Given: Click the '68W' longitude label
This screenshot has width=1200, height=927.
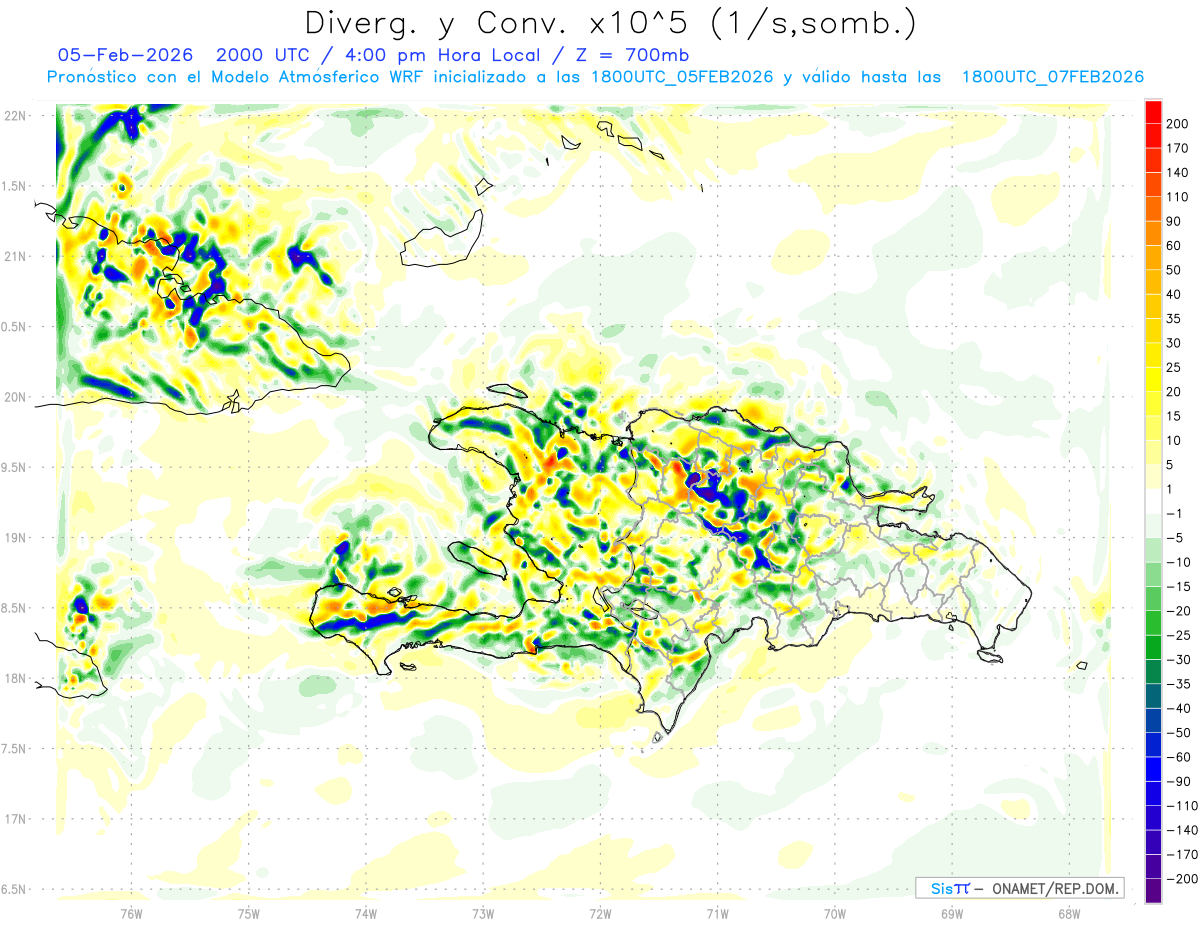Looking at the screenshot, I should 1068,912.
